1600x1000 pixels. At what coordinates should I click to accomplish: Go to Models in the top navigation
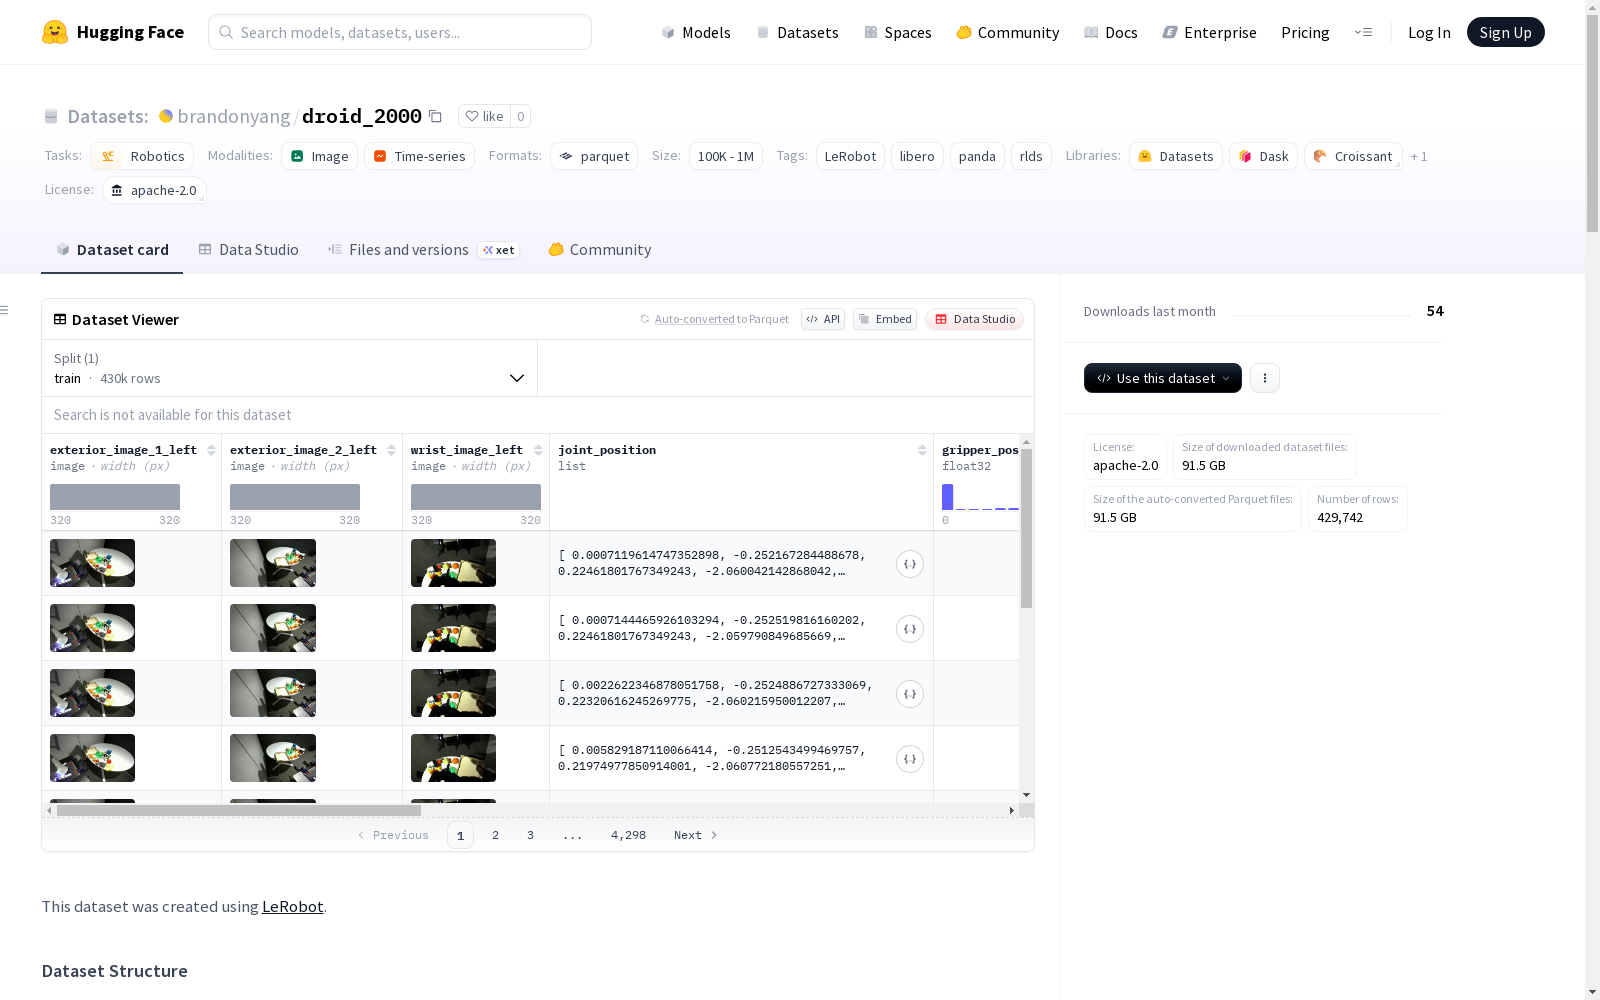(696, 32)
